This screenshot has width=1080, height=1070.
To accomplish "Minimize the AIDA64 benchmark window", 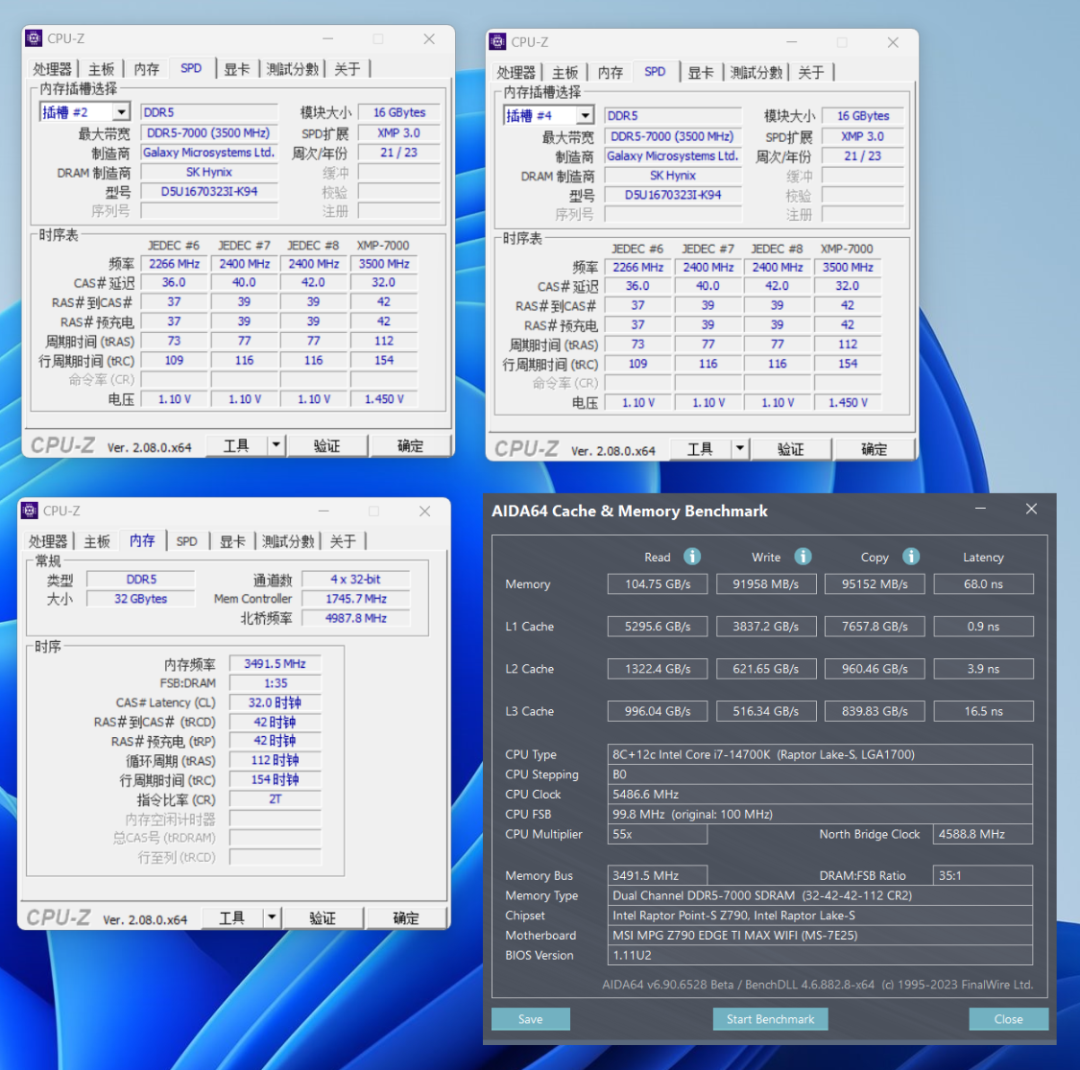I will tap(979, 509).
